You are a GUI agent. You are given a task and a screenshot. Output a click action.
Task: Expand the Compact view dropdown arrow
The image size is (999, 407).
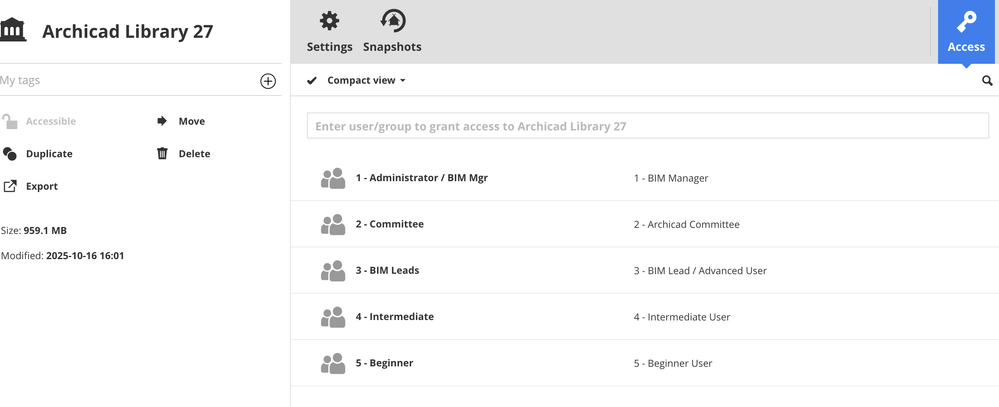(403, 81)
